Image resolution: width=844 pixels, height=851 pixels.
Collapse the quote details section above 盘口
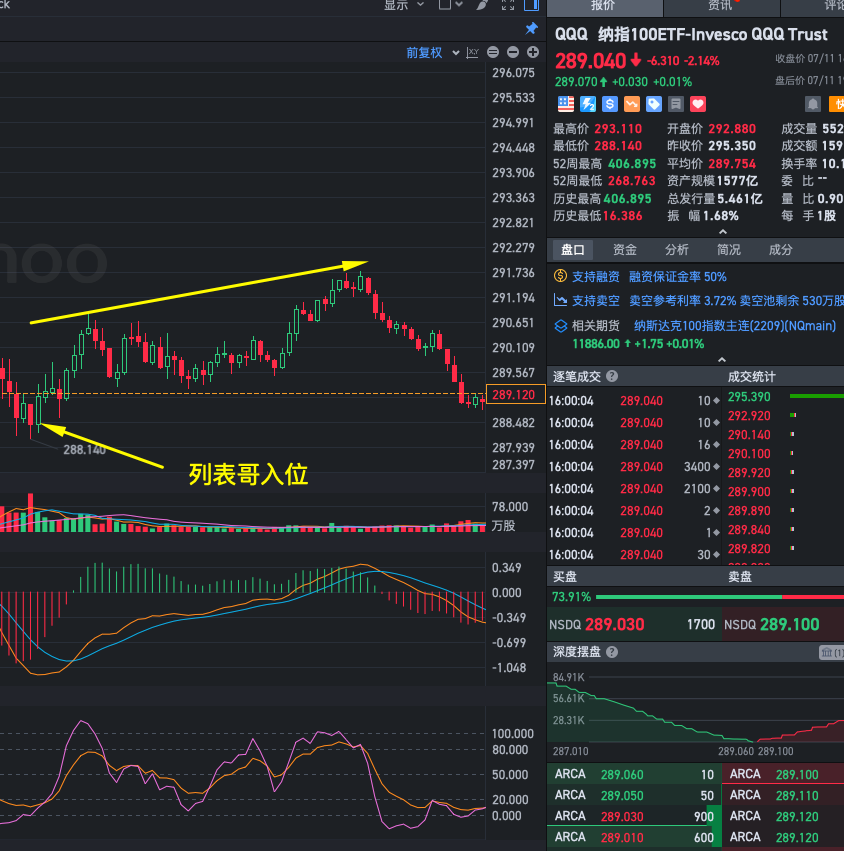(x=722, y=232)
